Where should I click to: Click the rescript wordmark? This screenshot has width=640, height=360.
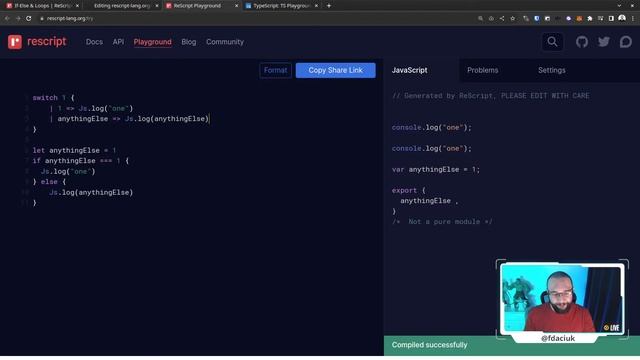coord(47,42)
